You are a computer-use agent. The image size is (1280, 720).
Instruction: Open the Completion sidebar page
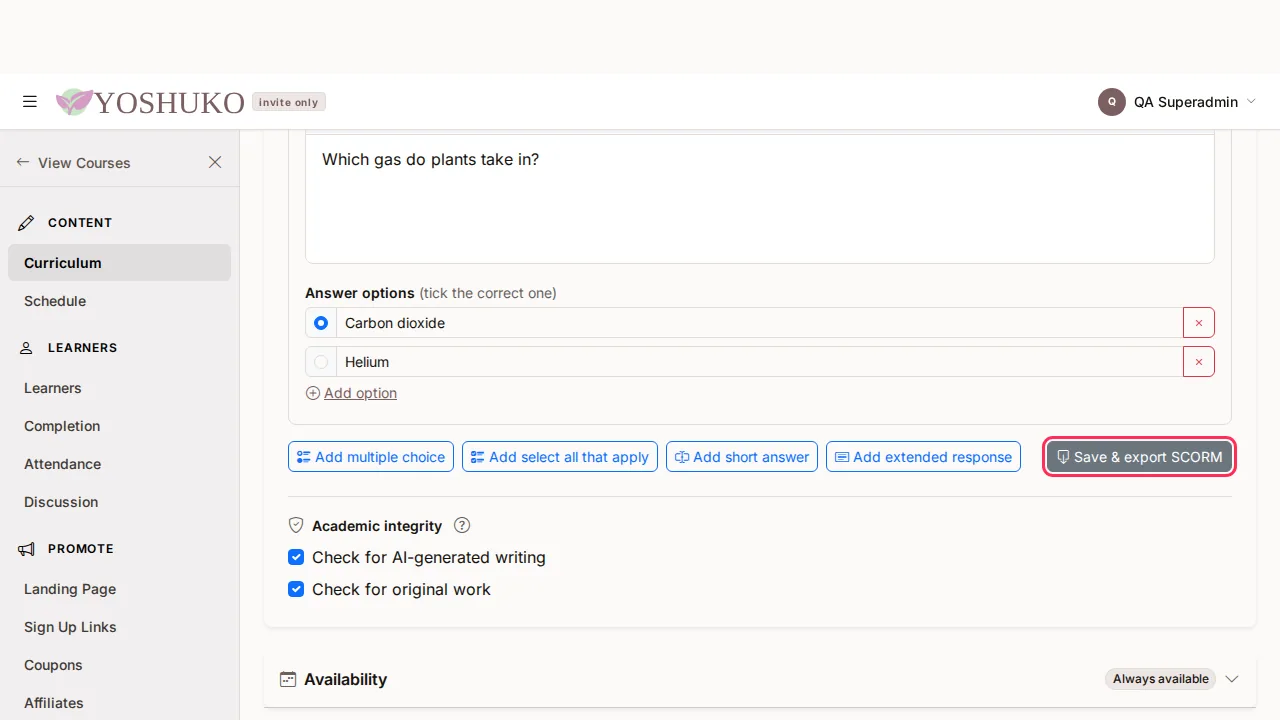click(119, 426)
